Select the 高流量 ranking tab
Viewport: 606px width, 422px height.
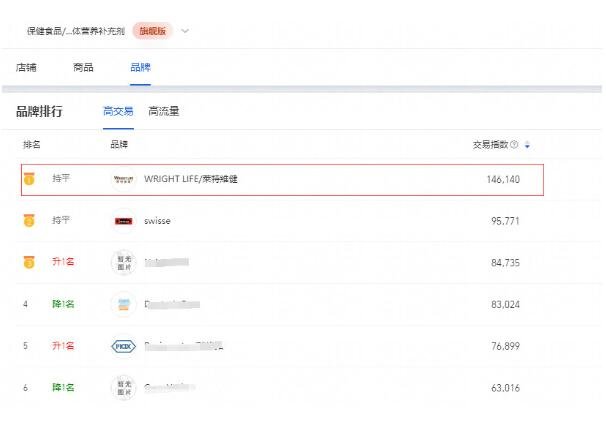click(163, 111)
